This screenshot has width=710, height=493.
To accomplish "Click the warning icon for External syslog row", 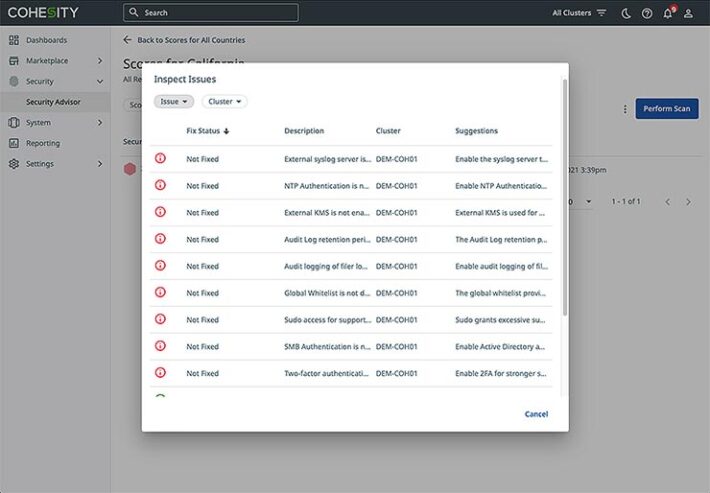I will coord(160,159).
